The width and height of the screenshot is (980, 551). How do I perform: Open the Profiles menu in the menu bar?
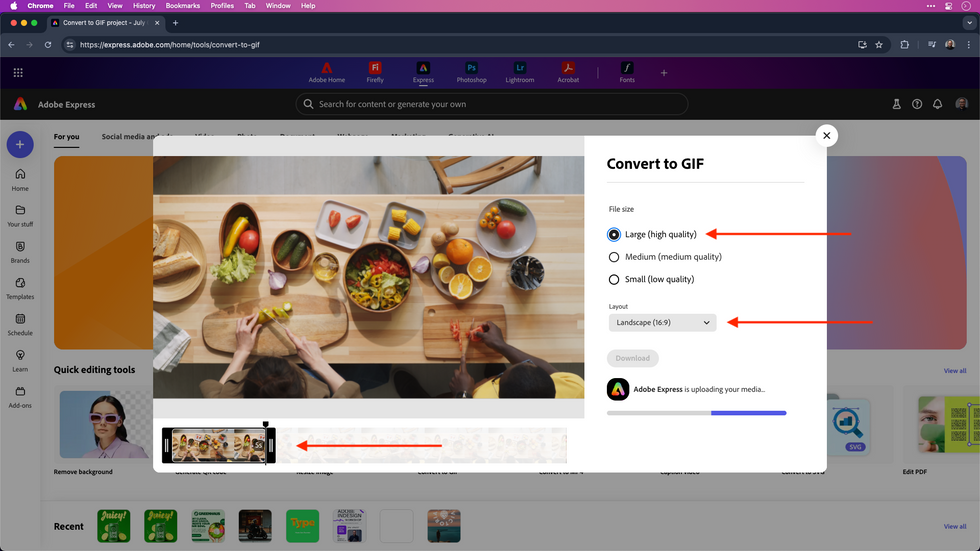[x=222, y=6]
